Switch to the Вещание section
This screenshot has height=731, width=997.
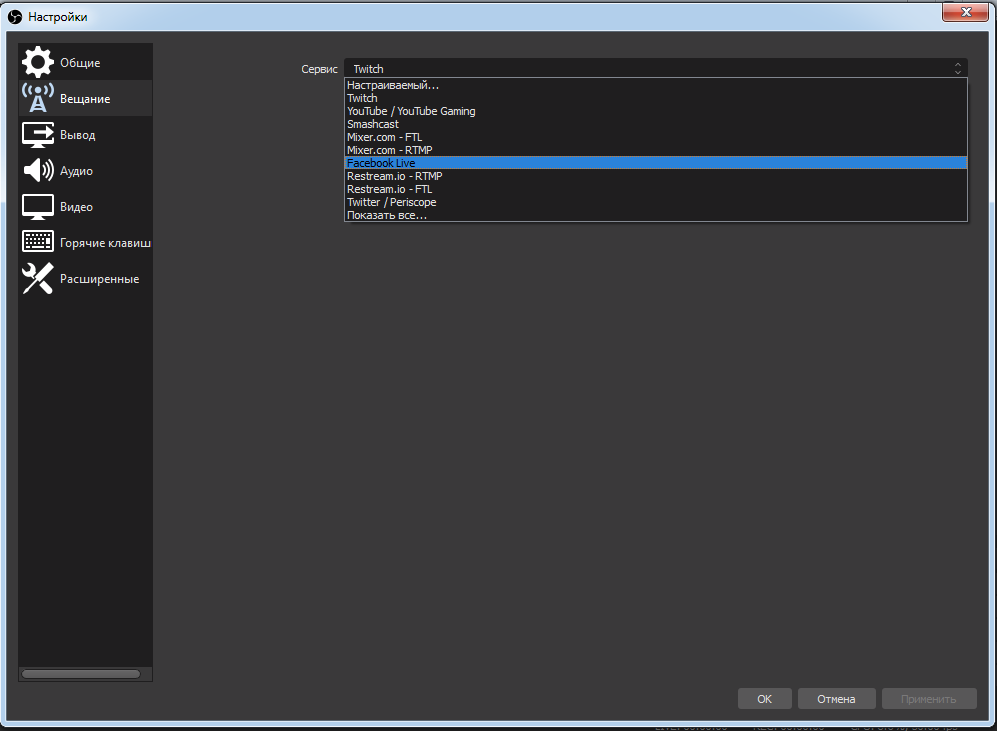pos(86,99)
